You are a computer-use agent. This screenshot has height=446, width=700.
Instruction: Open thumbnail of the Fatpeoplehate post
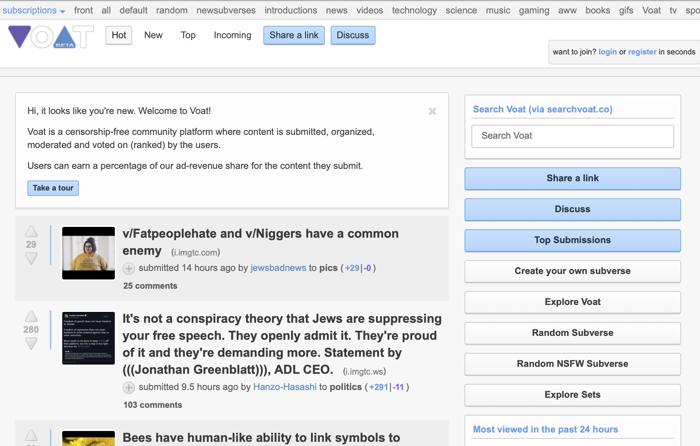(88, 253)
